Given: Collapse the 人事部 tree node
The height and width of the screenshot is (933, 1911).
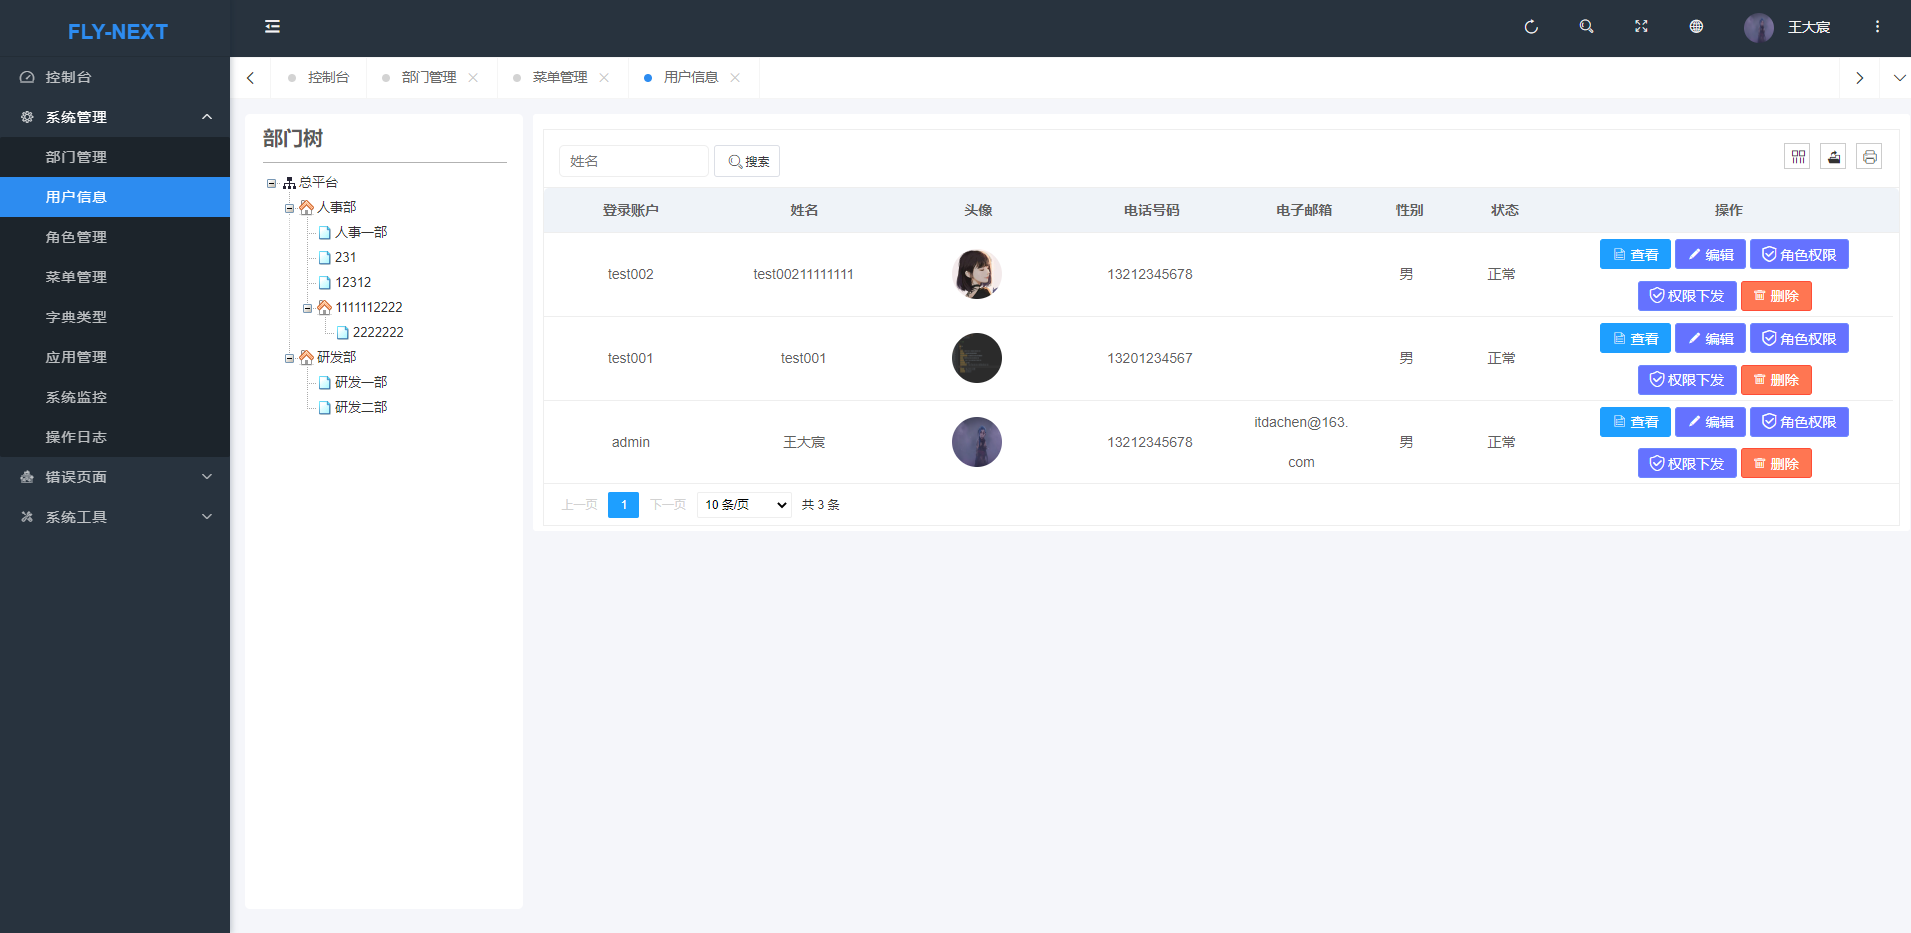Looking at the screenshot, I should (289, 208).
